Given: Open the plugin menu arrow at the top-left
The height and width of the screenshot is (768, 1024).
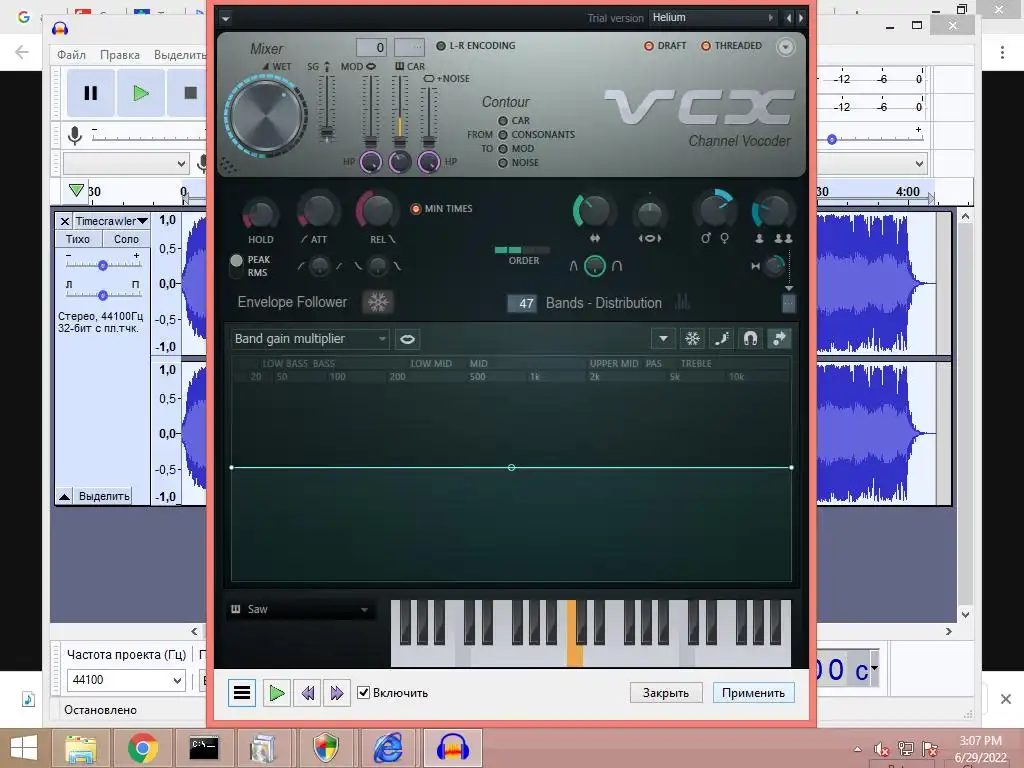Looking at the screenshot, I should coord(225,18).
